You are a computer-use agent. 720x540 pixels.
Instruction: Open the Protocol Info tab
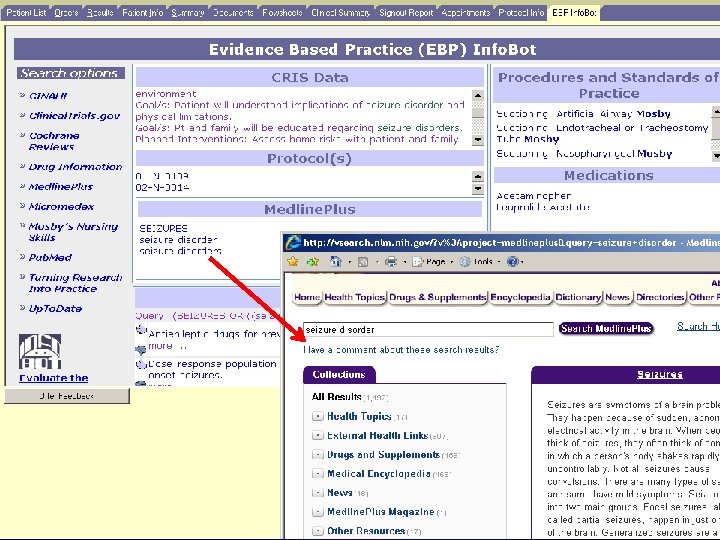click(x=521, y=13)
